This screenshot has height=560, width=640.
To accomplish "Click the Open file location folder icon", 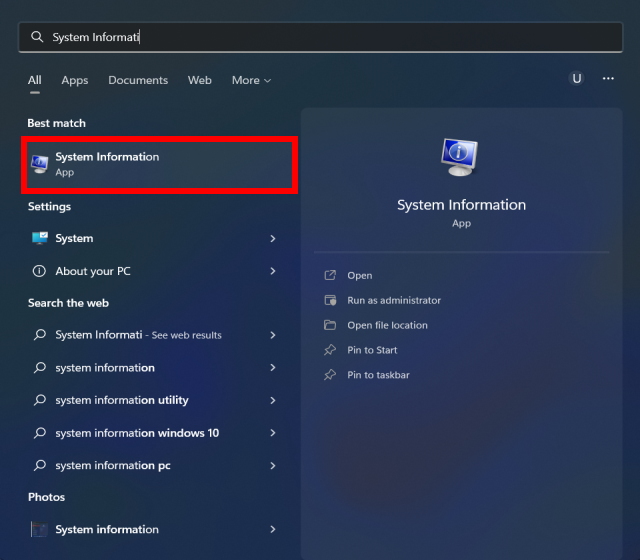I will coord(330,325).
